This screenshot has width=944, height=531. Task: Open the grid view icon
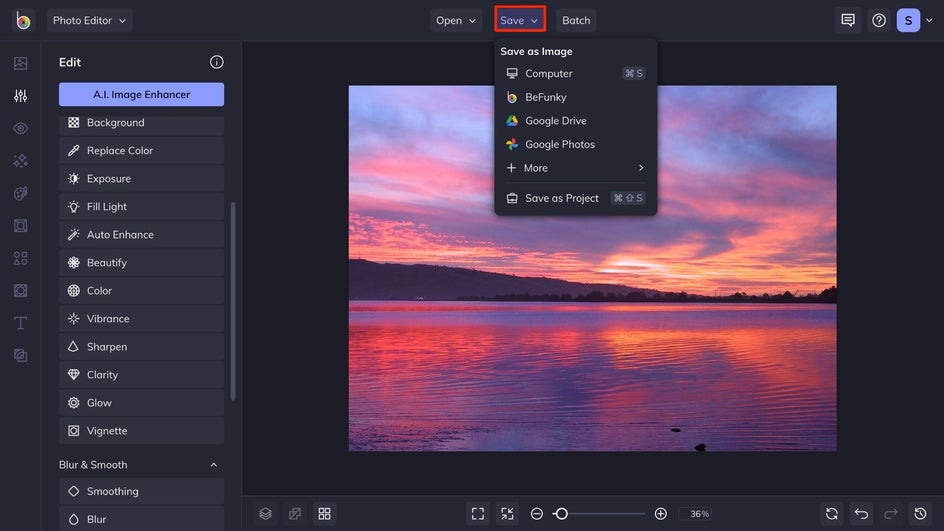pyautogui.click(x=324, y=514)
